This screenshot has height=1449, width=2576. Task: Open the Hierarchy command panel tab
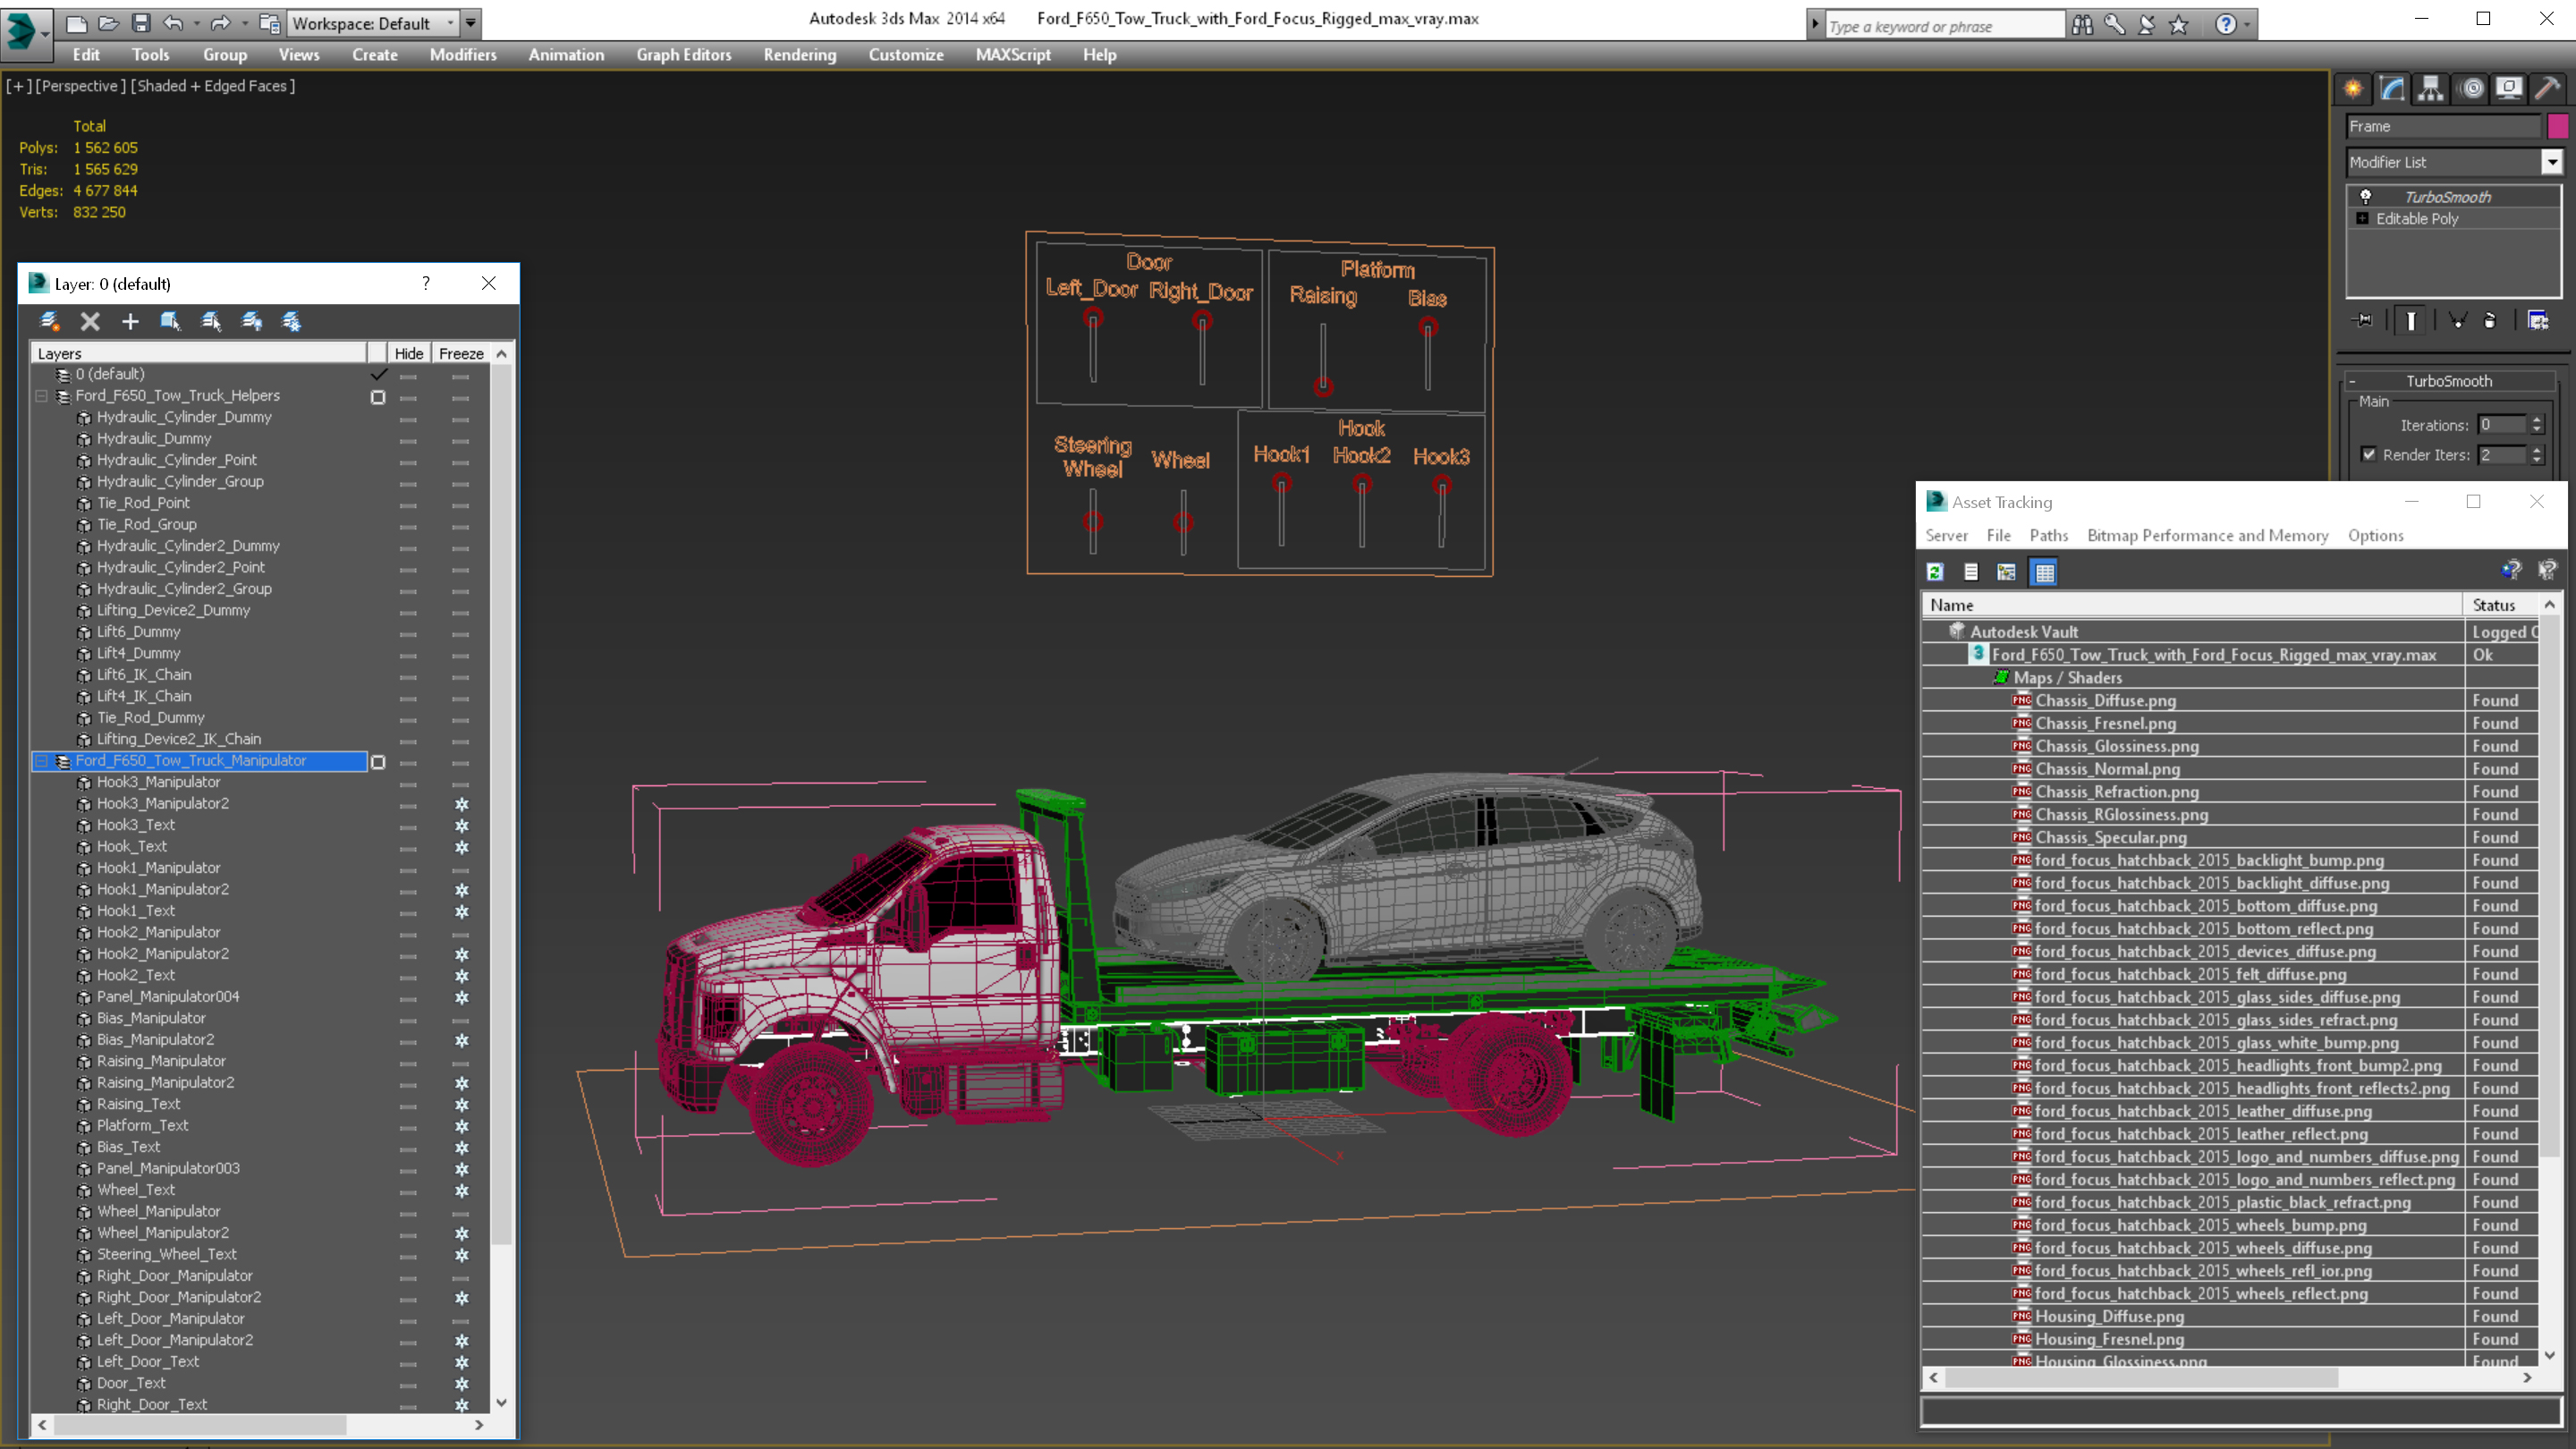coord(2431,89)
